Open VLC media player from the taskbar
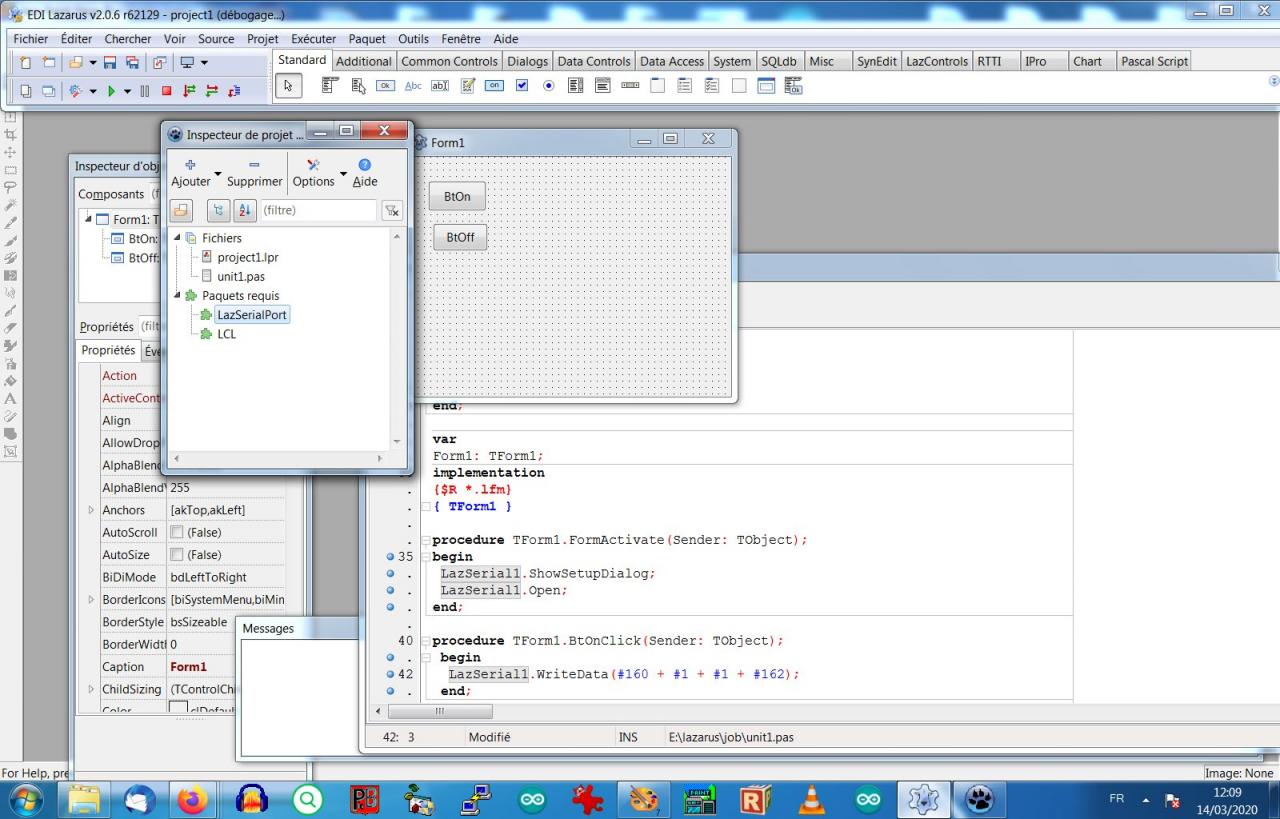The height and width of the screenshot is (819, 1280). click(812, 800)
